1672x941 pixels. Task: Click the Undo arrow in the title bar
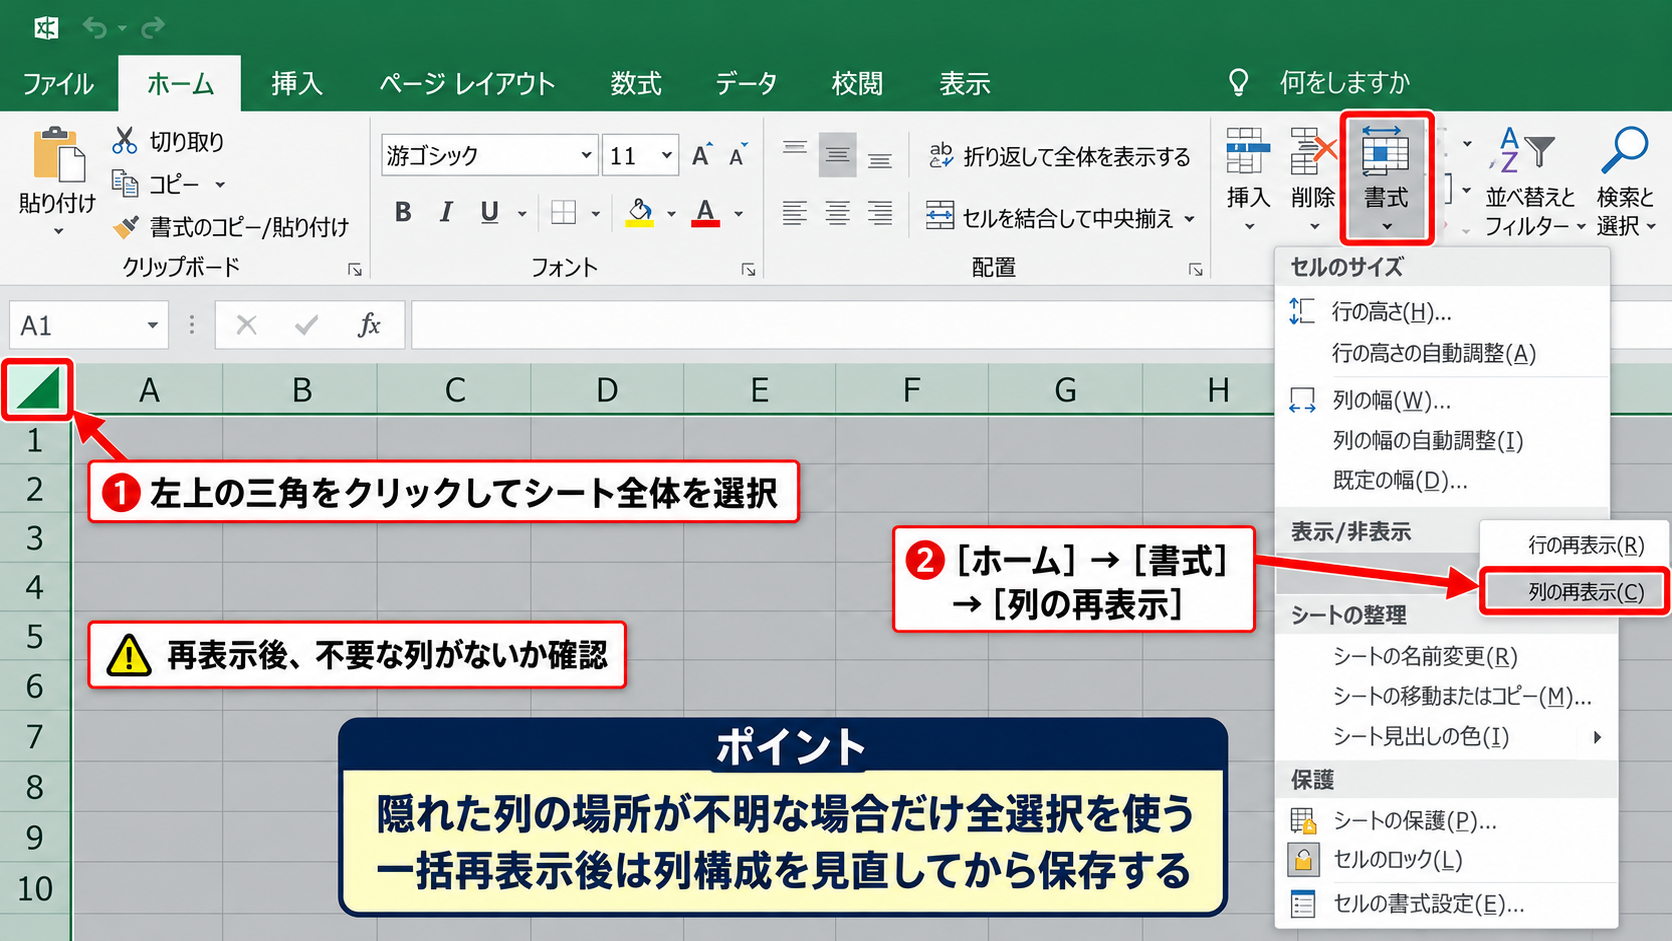coord(95,28)
